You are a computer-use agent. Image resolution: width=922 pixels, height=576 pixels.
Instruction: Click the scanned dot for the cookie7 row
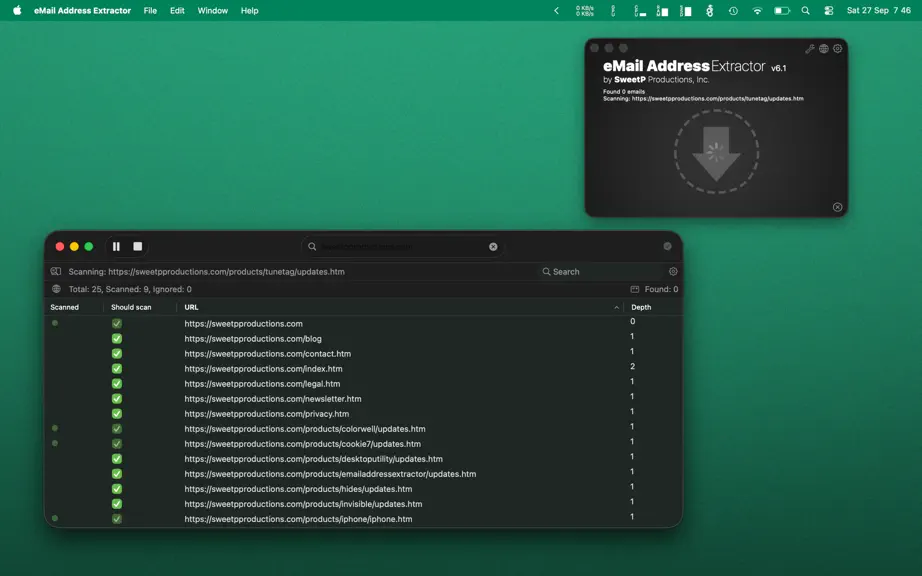point(55,443)
